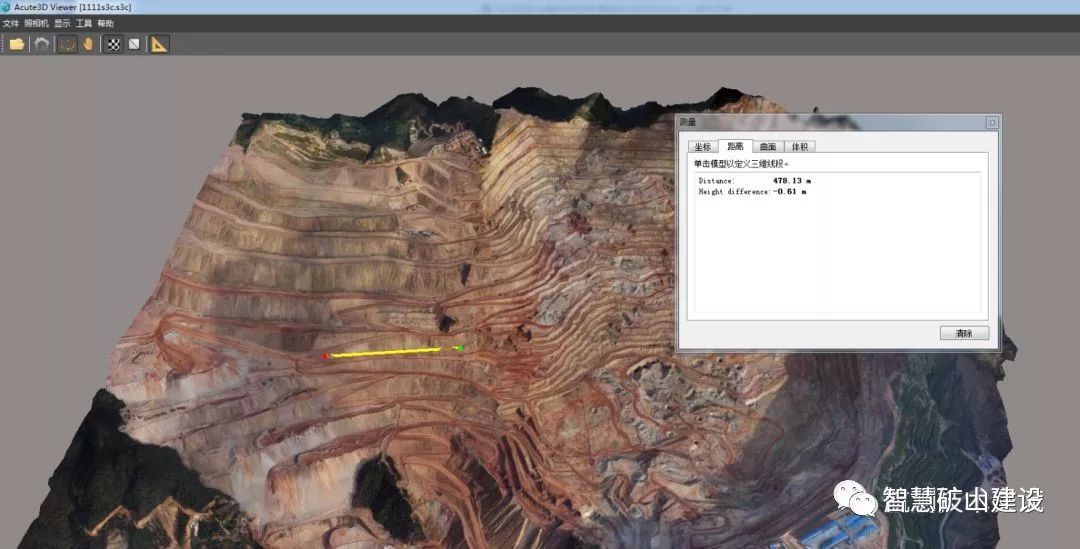
Task: Open the 工具 (Tools) menu
Action: point(84,23)
